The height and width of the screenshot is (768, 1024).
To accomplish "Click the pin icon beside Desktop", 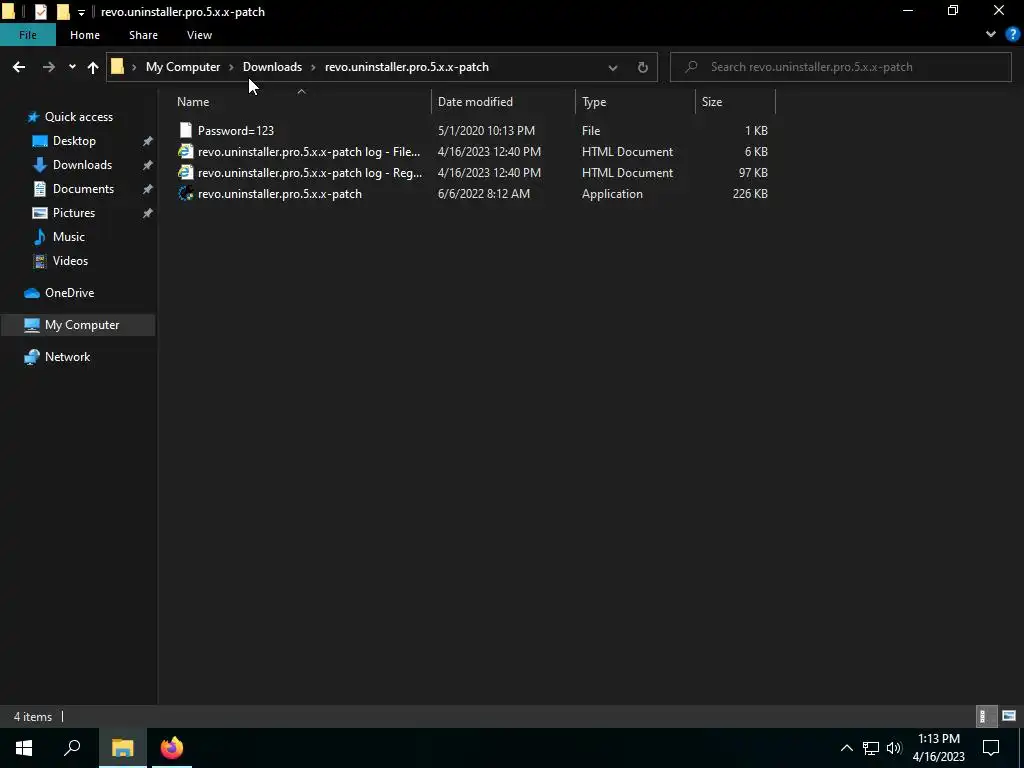I will [148, 141].
